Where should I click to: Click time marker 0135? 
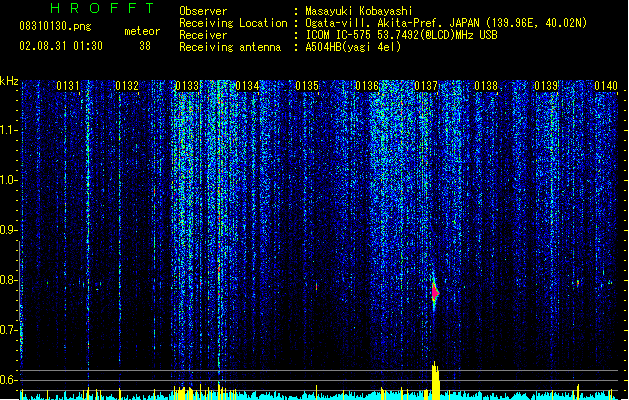(307, 86)
